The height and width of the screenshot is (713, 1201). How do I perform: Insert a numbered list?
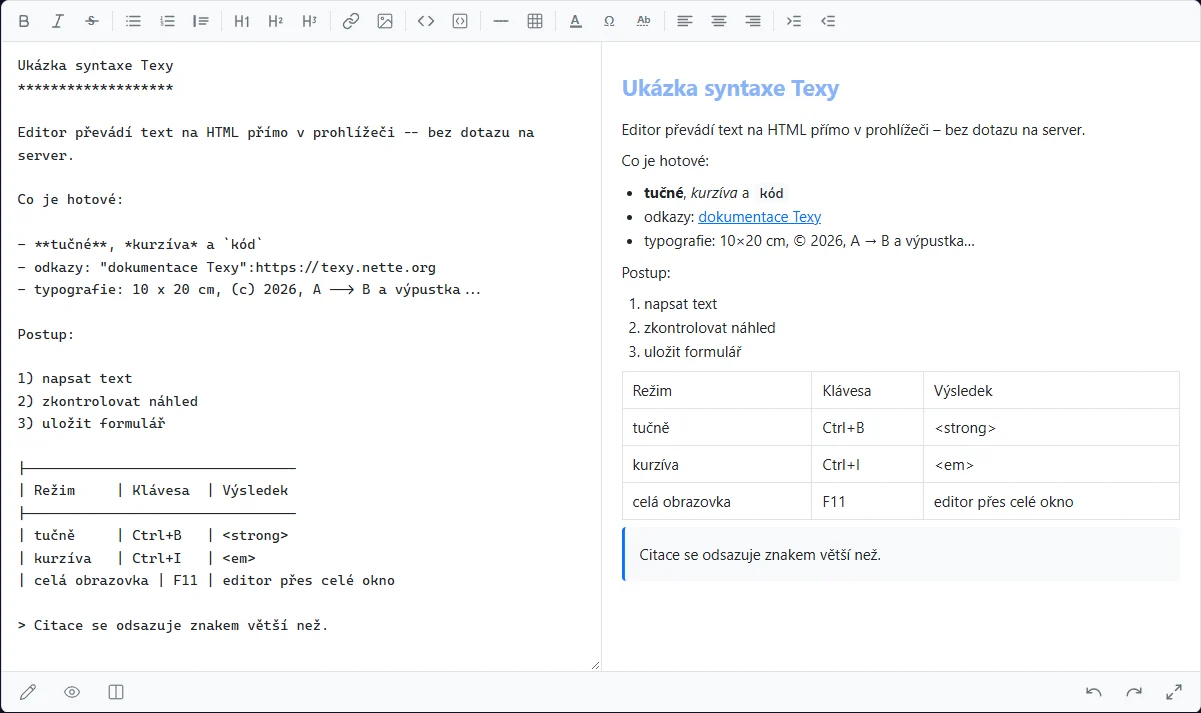click(x=167, y=21)
